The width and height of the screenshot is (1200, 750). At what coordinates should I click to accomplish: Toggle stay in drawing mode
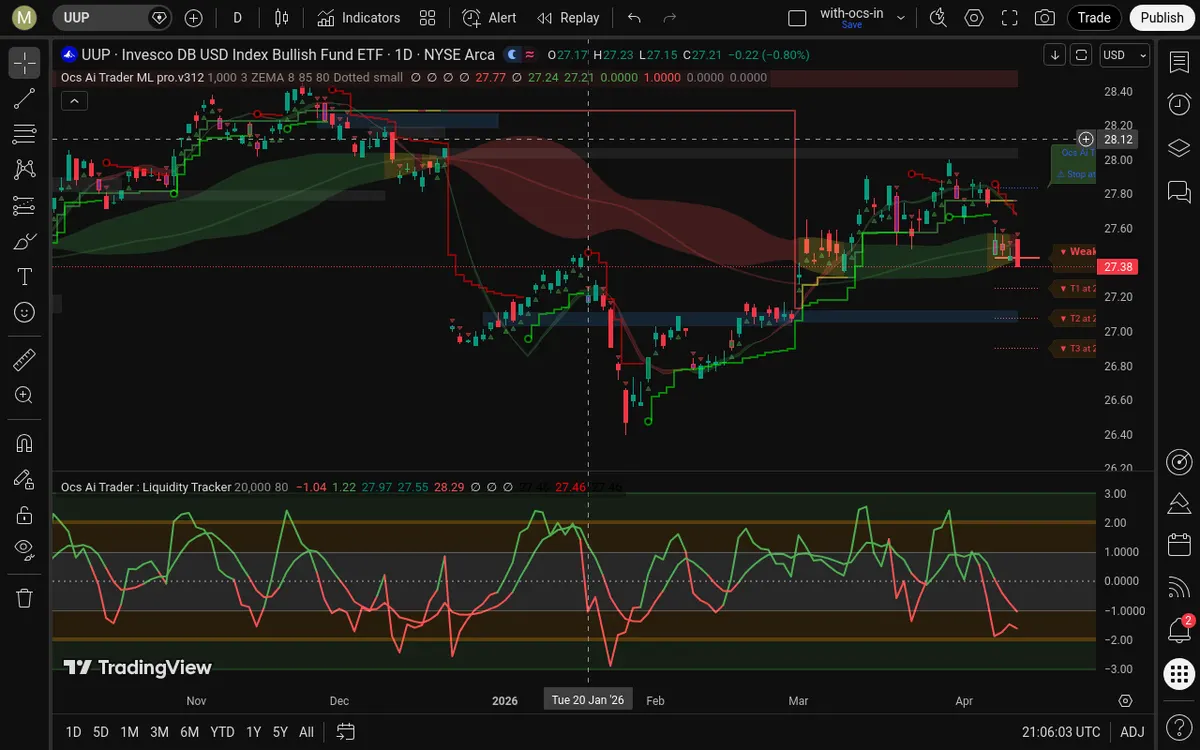point(25,479)
